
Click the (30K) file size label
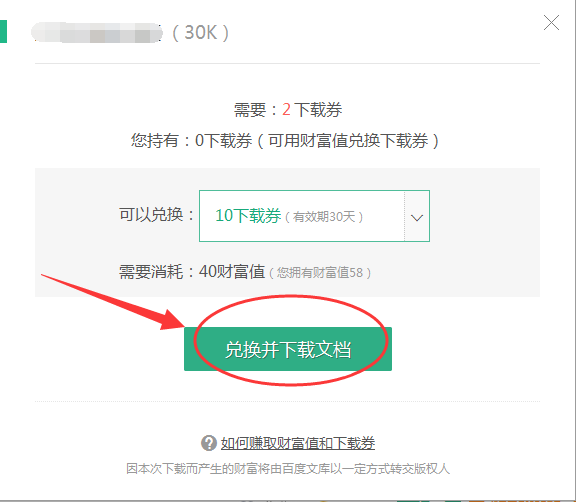[x=200, y=32]
